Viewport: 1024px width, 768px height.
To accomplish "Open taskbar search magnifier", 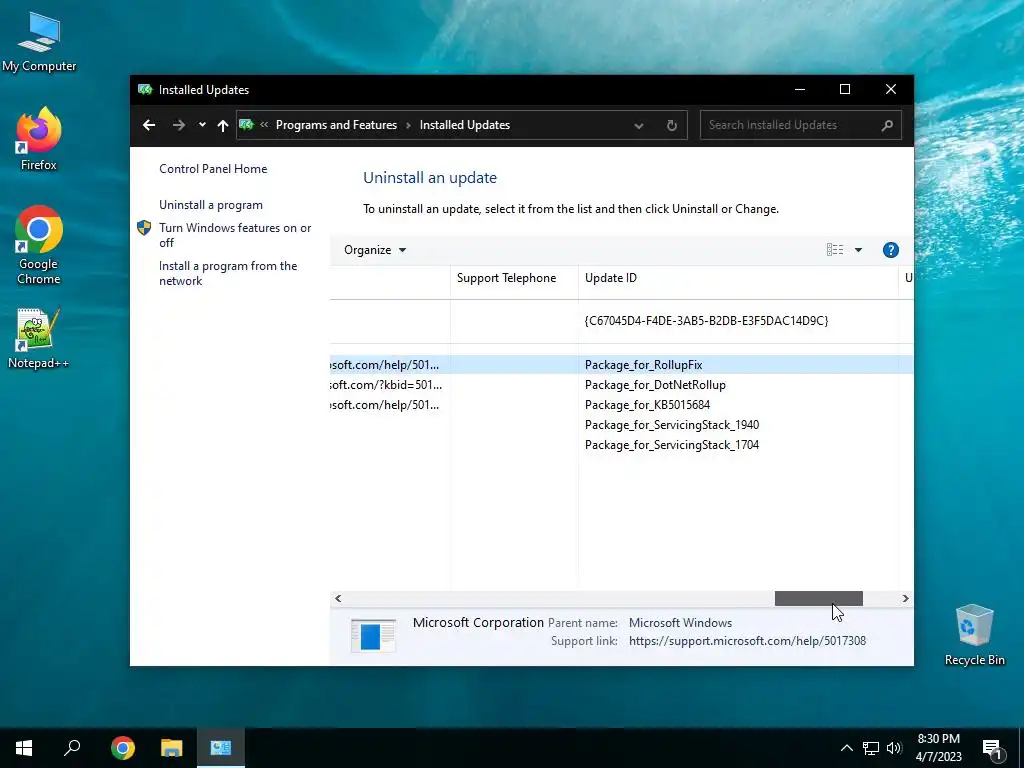I will (x=72, y=748).
